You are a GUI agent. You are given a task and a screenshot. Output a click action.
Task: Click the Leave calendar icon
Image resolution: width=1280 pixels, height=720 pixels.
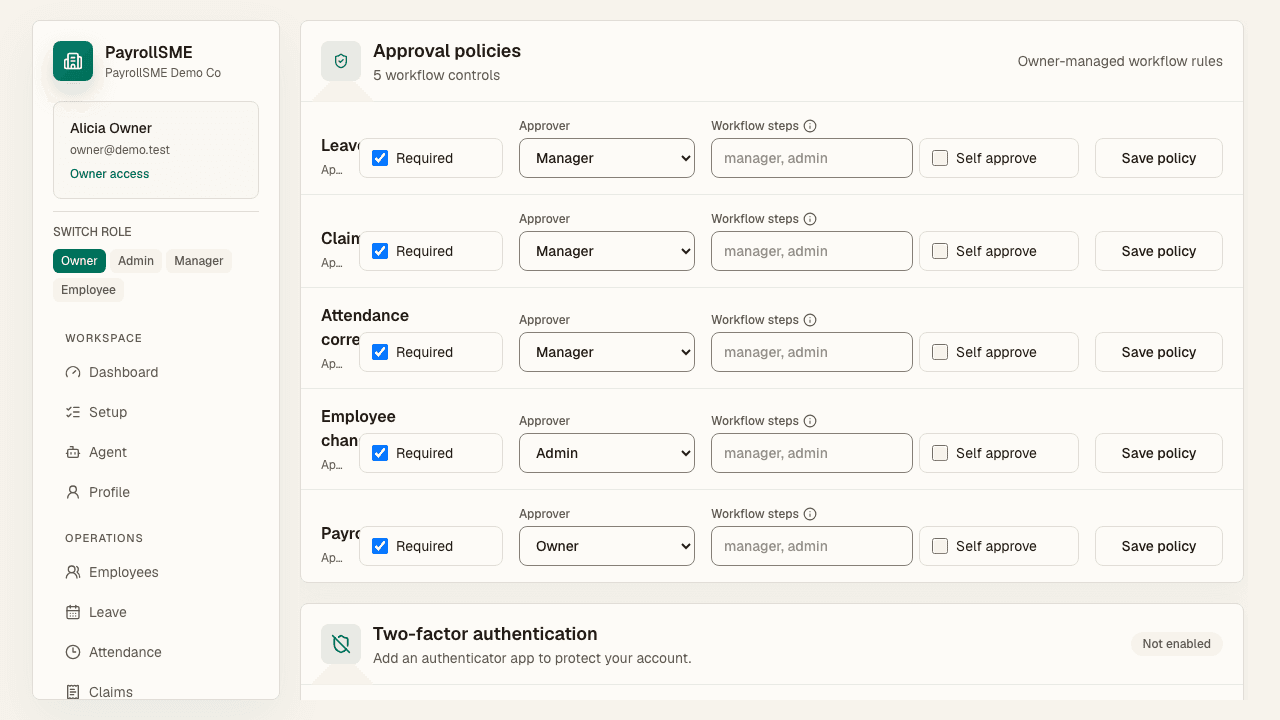pos(73,612)
